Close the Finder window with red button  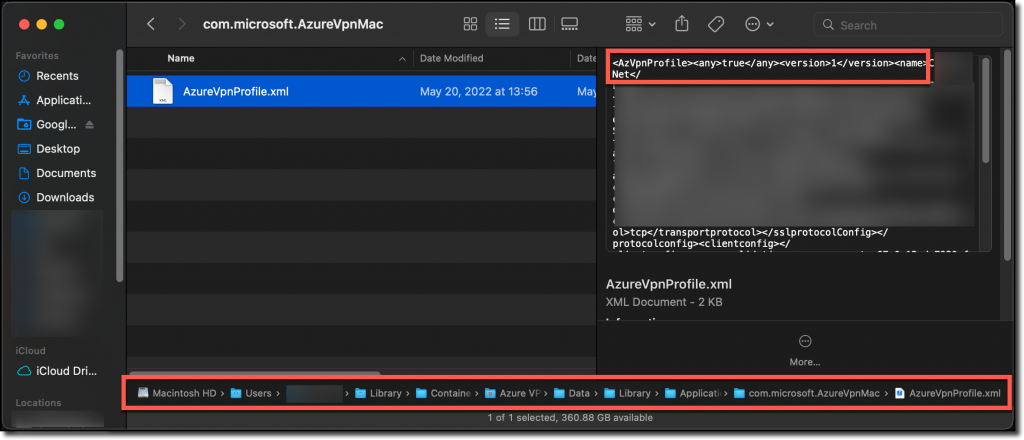coord(24,25)
